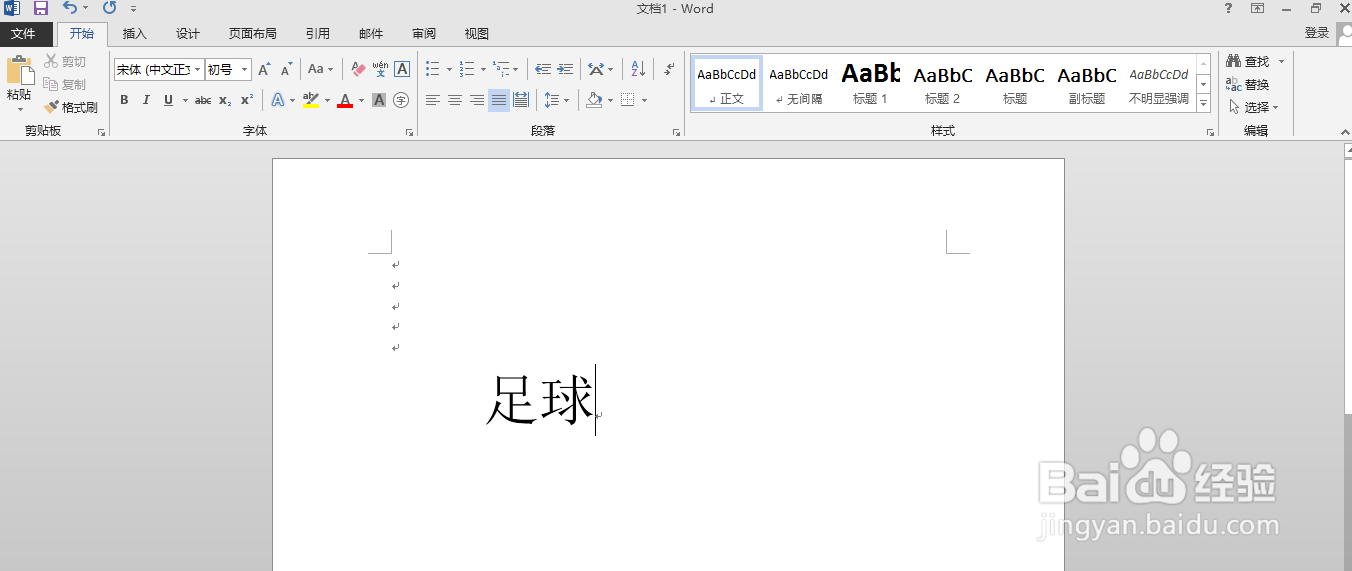Viewport: 1352px width, 571px height.
Task: Click the Grow Font icon
Action: coord(264,70)
